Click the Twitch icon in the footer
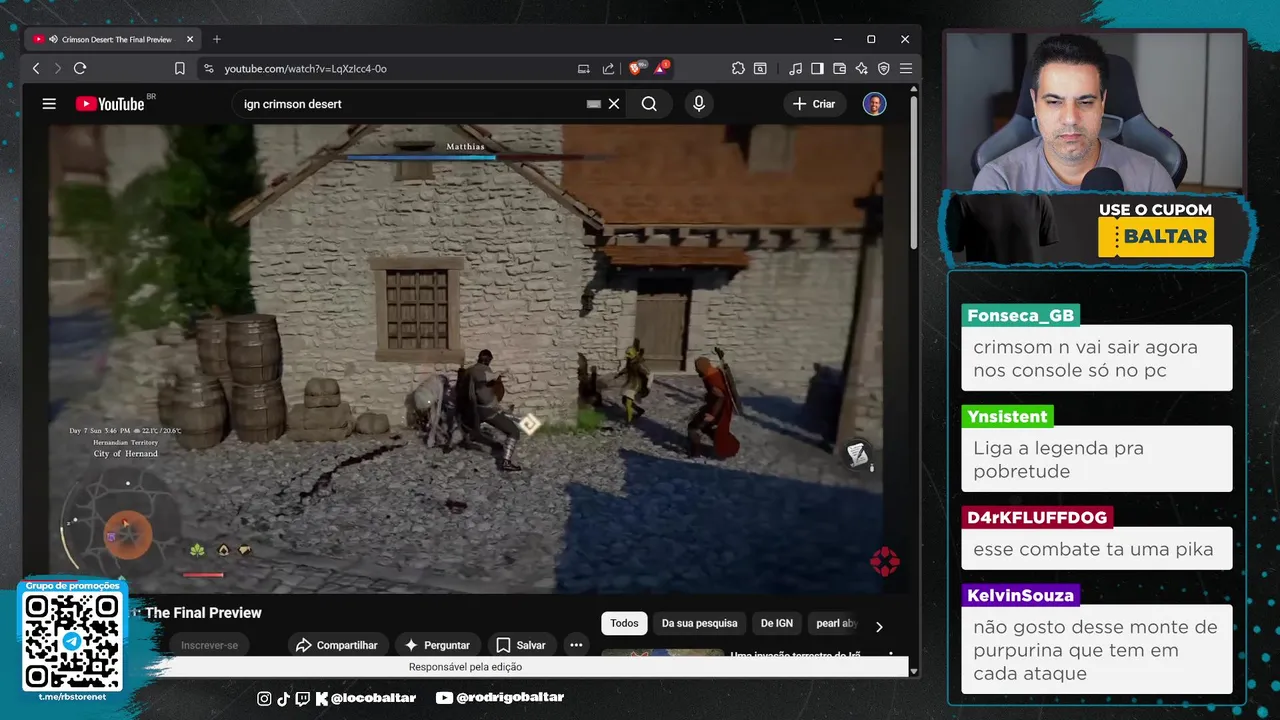This screenshot has width=1280, height=720. (303, 698)
